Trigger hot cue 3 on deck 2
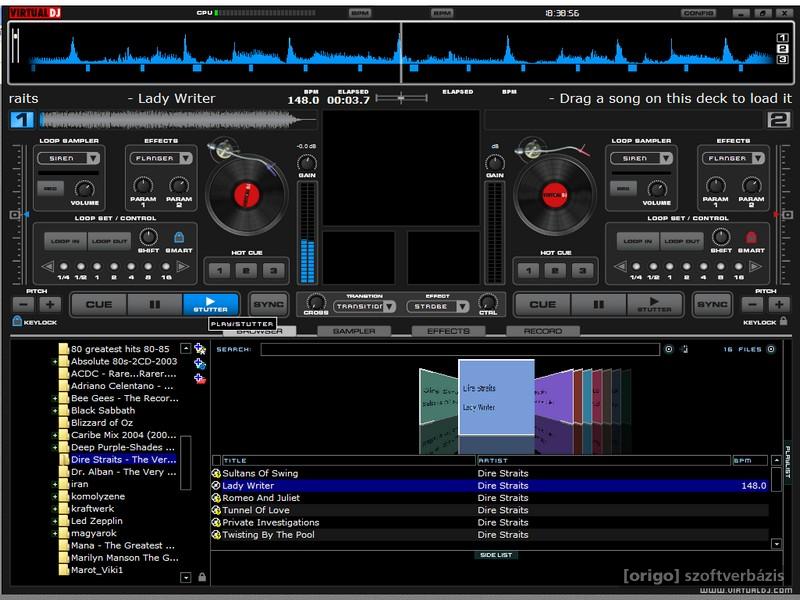This screenshot has height=600, width=800. pyautogui.click(x=582, y=270)
